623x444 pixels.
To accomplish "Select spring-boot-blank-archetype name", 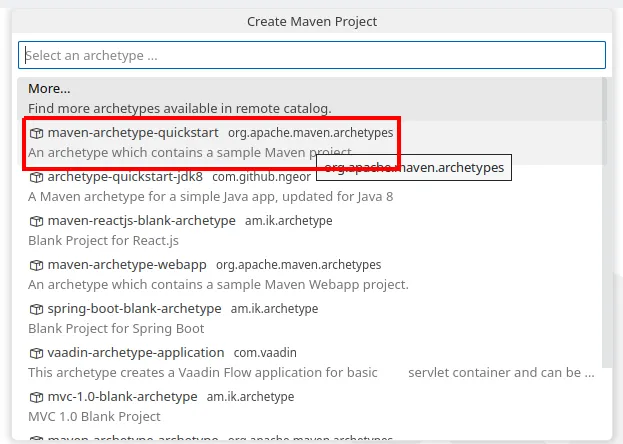I will (x=134, y=308).
